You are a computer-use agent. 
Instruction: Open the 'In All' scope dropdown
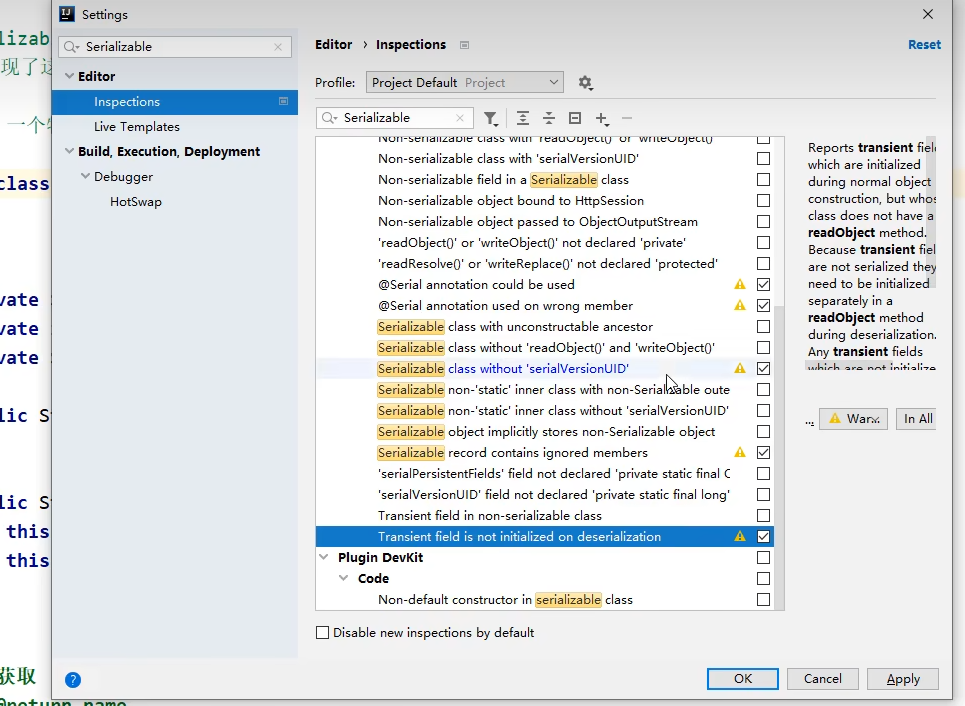coord(916,419)
